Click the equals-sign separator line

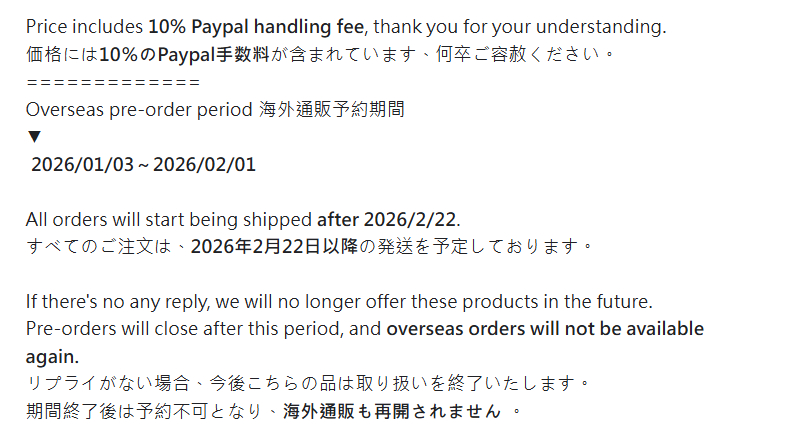(113, 81)
